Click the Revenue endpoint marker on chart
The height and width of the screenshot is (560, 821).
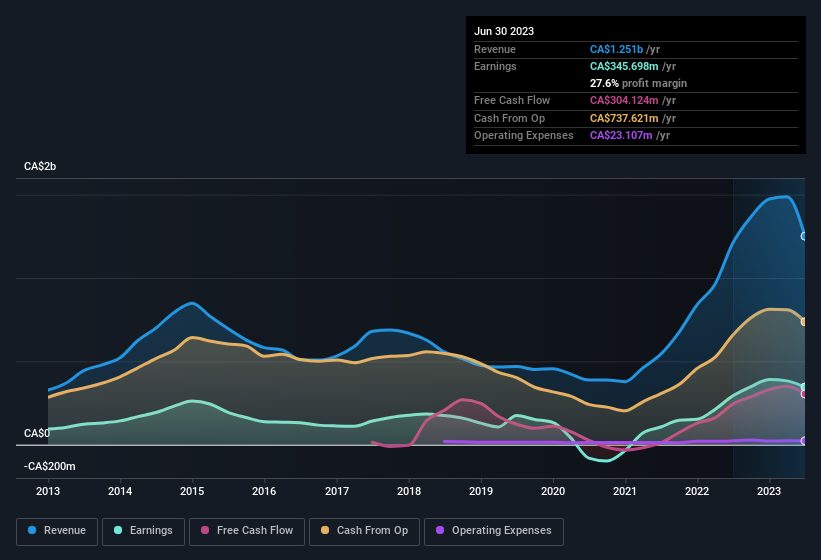(x=804, y=237)
